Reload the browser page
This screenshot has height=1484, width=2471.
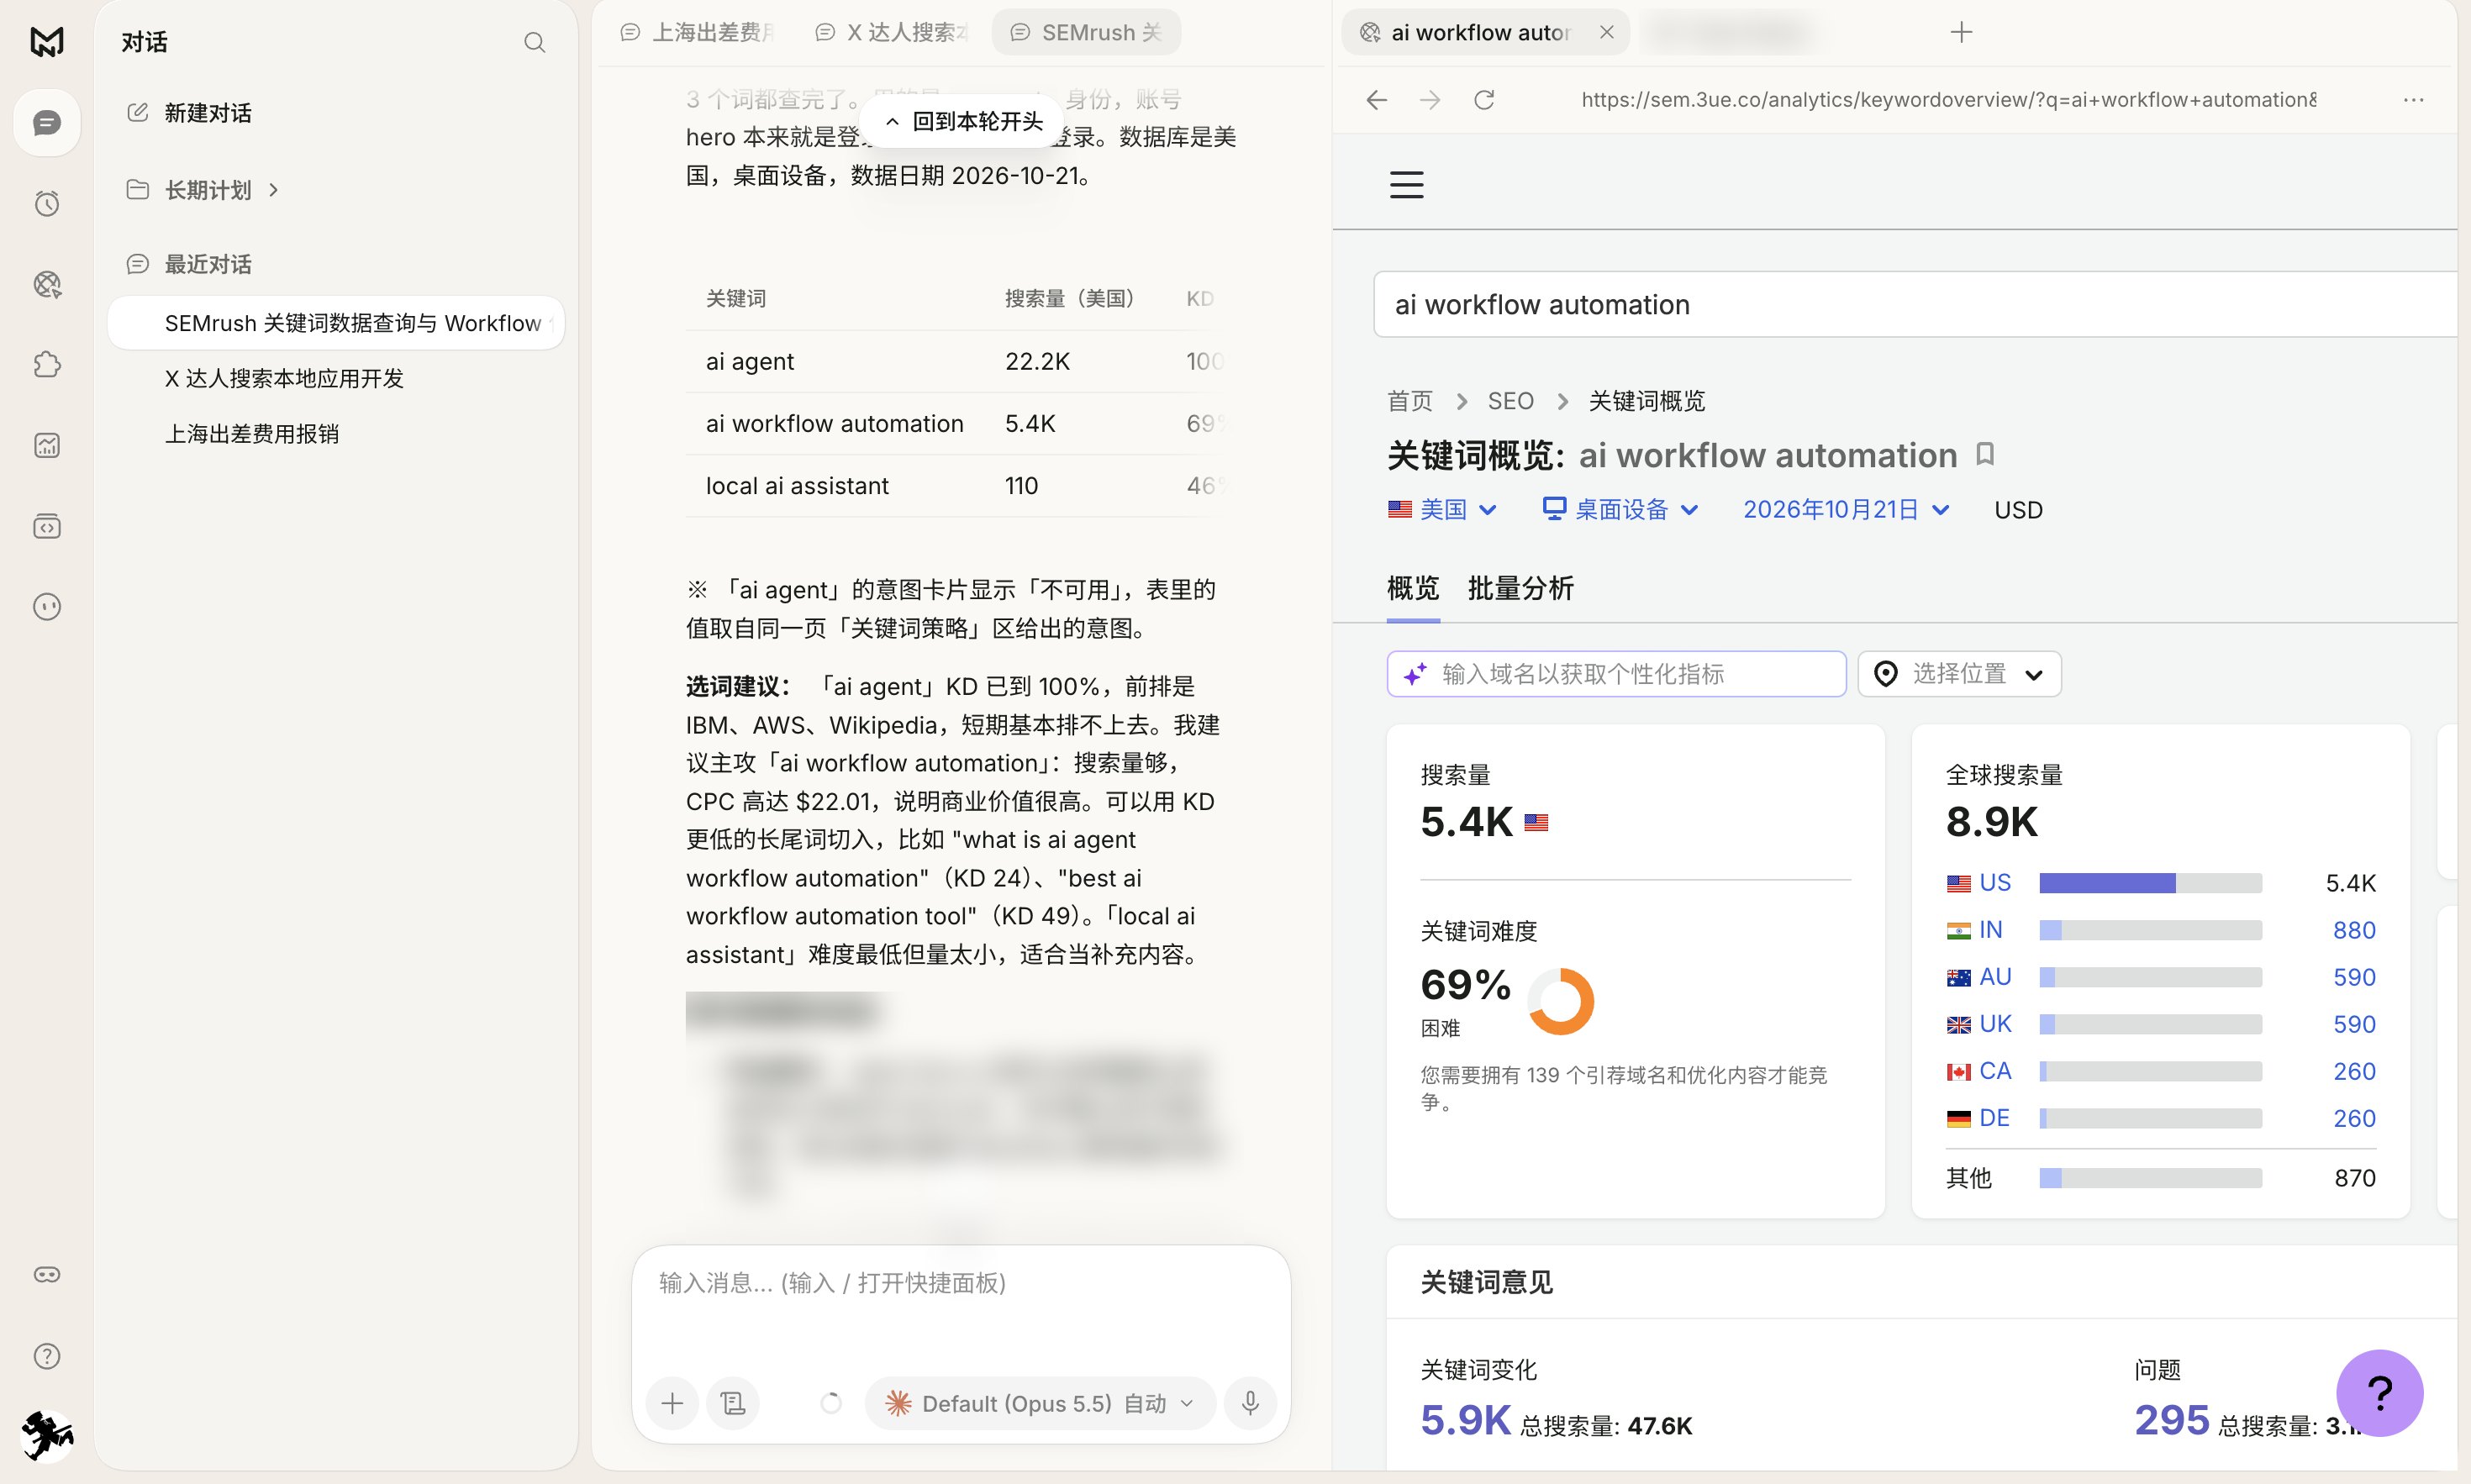pyautogui.click(x=1484, y=100)
